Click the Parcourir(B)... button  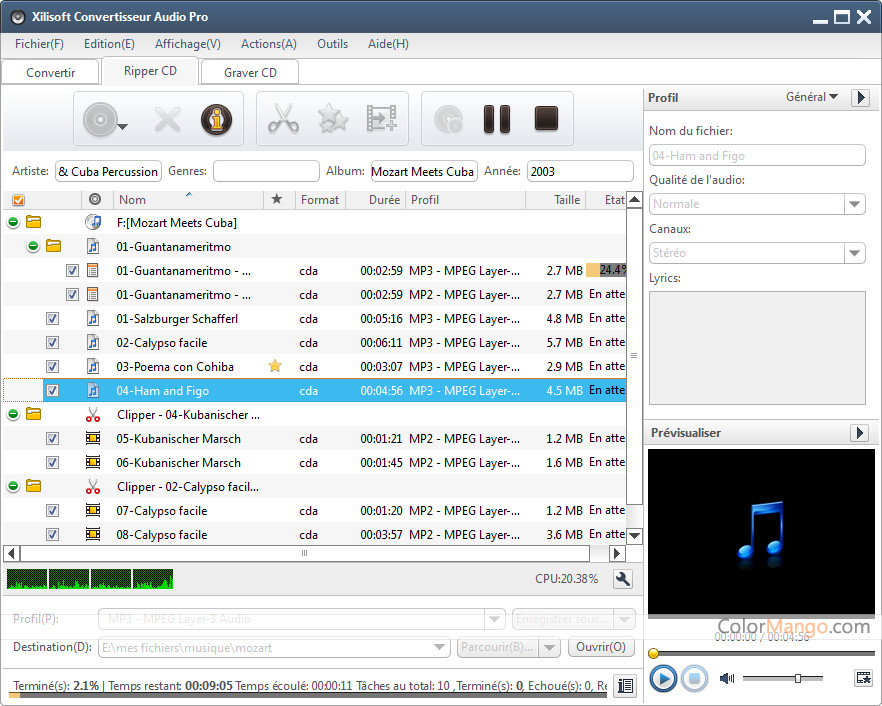point(497,647)
